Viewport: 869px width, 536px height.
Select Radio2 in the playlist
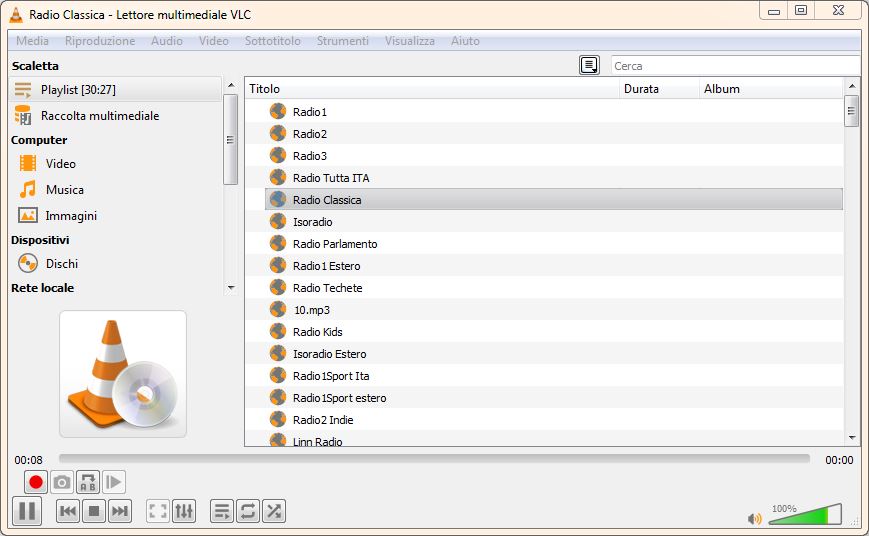(554, 134)
